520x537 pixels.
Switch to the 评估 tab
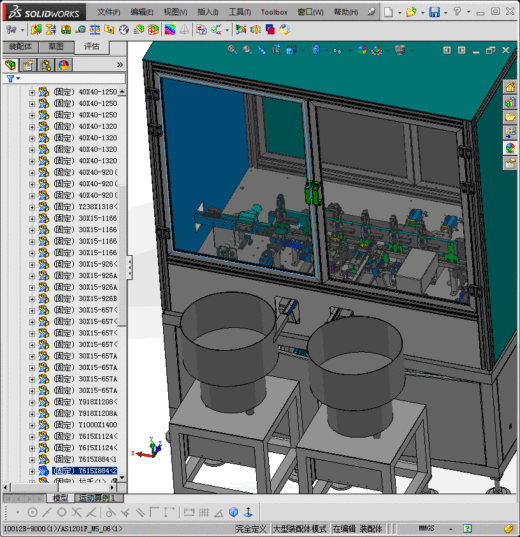pyautogui.click(x=91, y=47)
